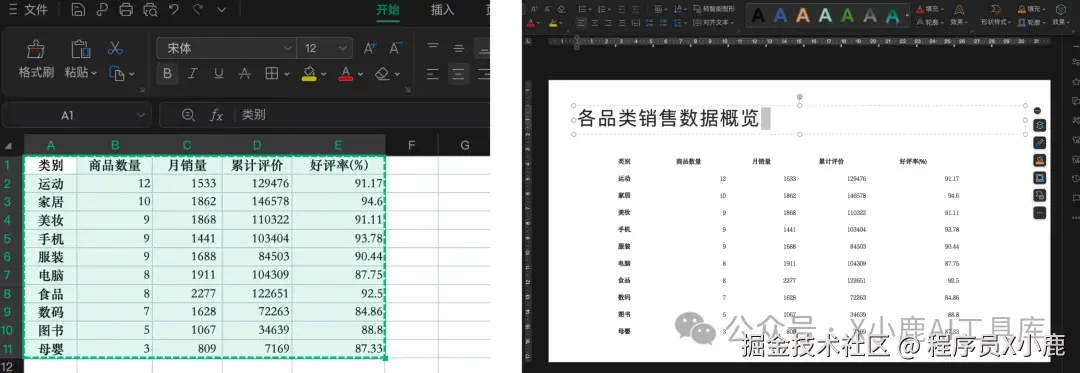The height and width of the screenshot is (373, 1080).
Task: Open the font settings dialog launcher
Action: pos(408,89)
